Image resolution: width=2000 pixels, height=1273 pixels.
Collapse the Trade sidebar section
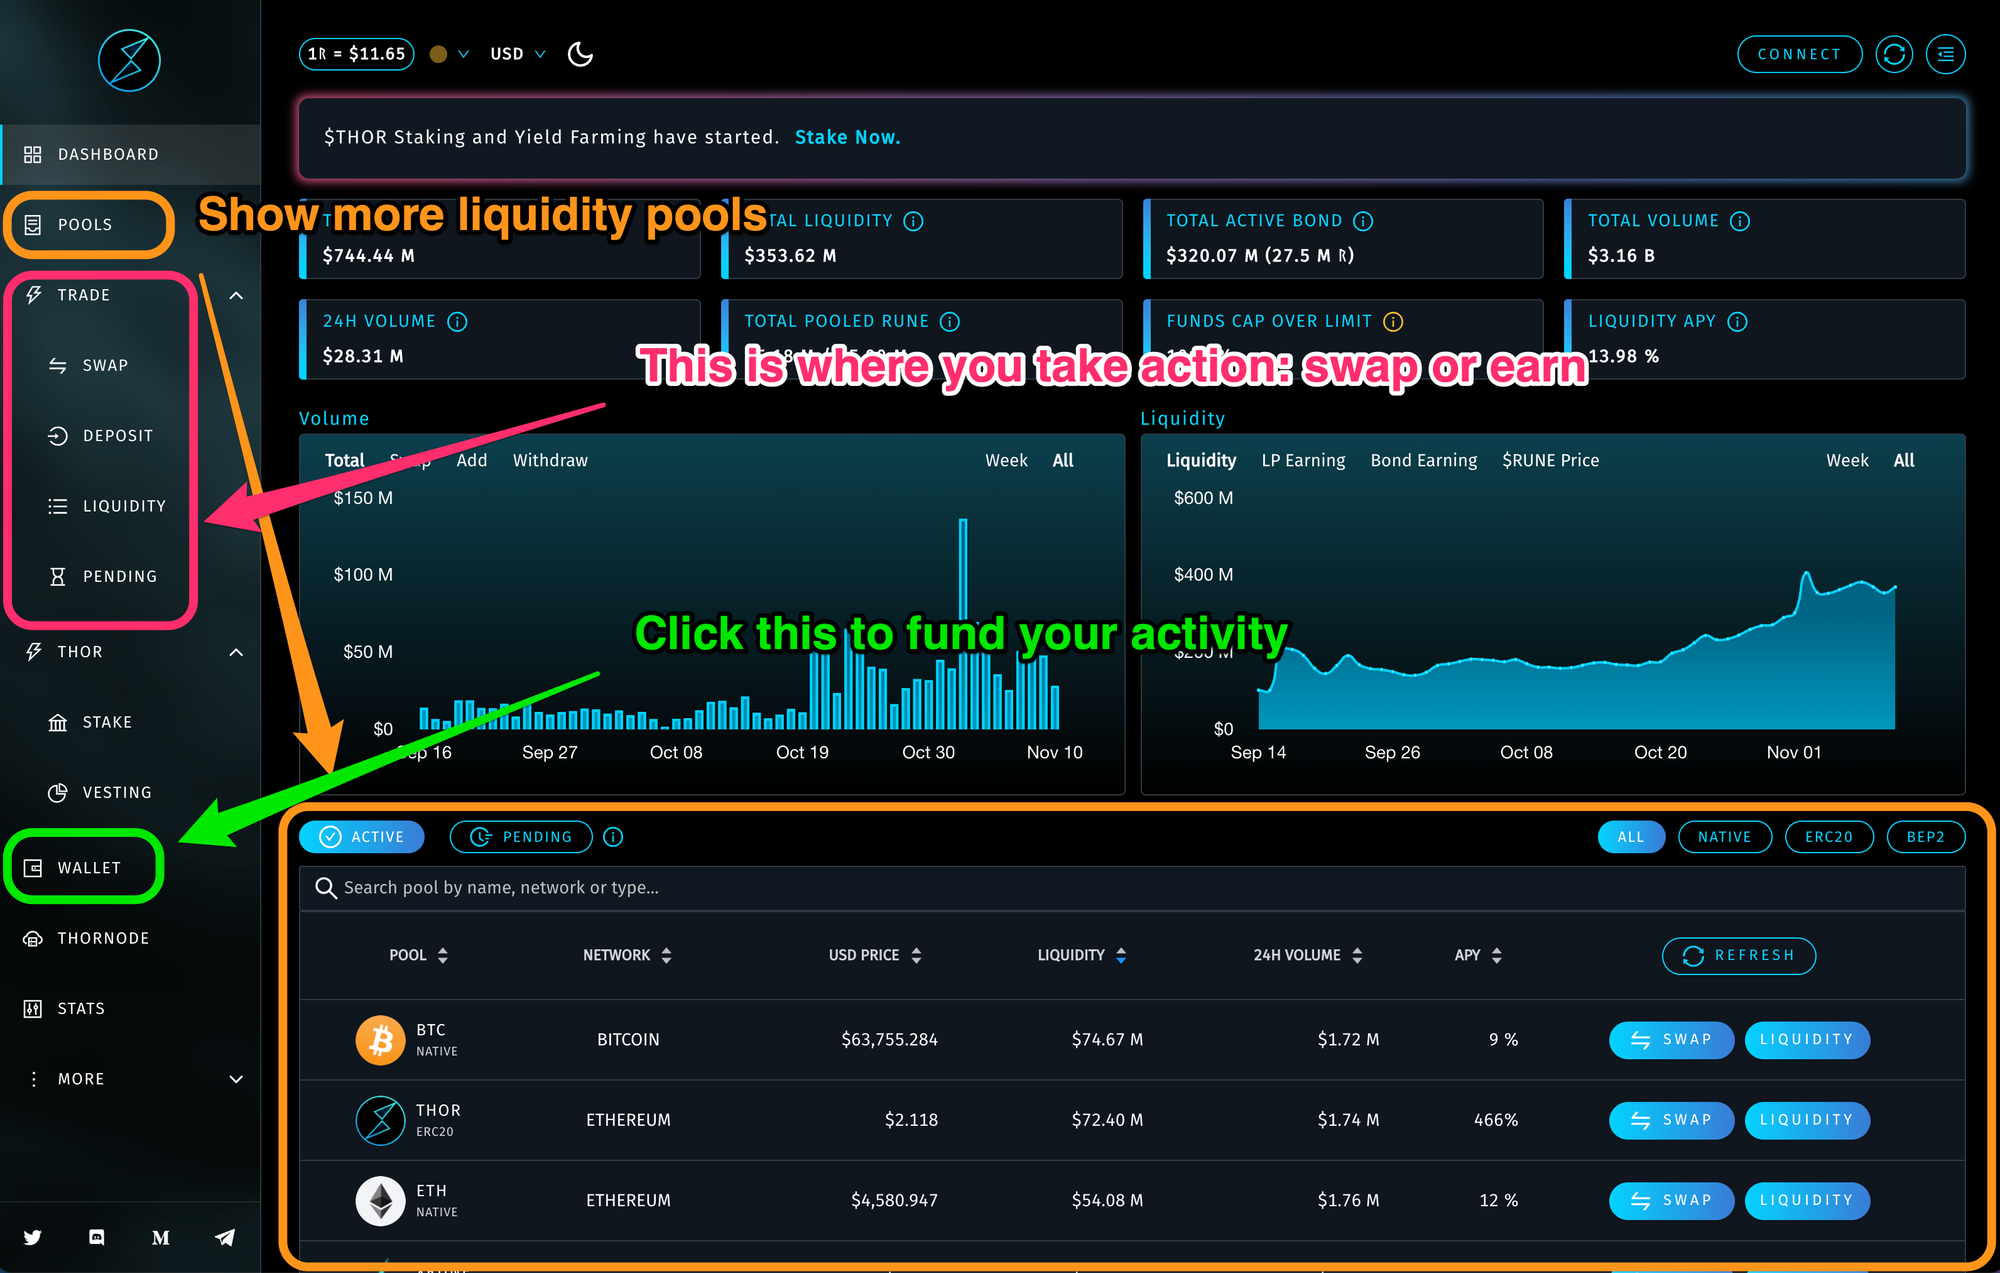click(236, 295)
